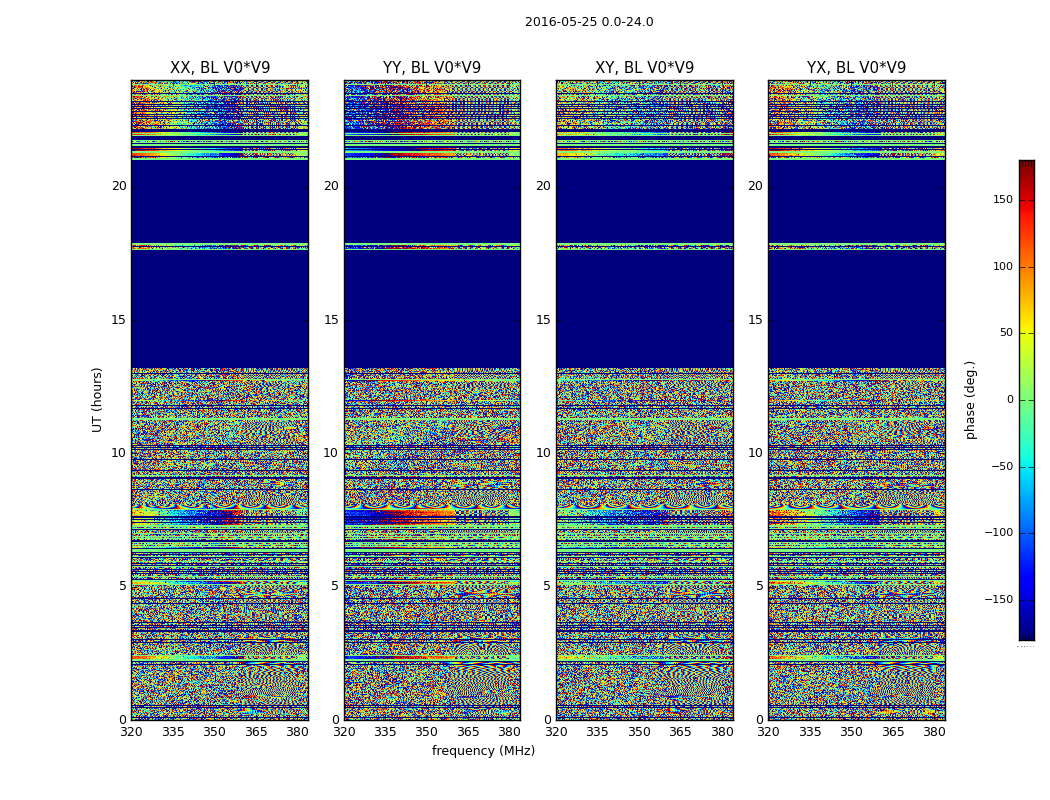This screenshot has width=1050, height=800.
Task: Click the XX waterfall plot image
Action: (x=220, y=400)
